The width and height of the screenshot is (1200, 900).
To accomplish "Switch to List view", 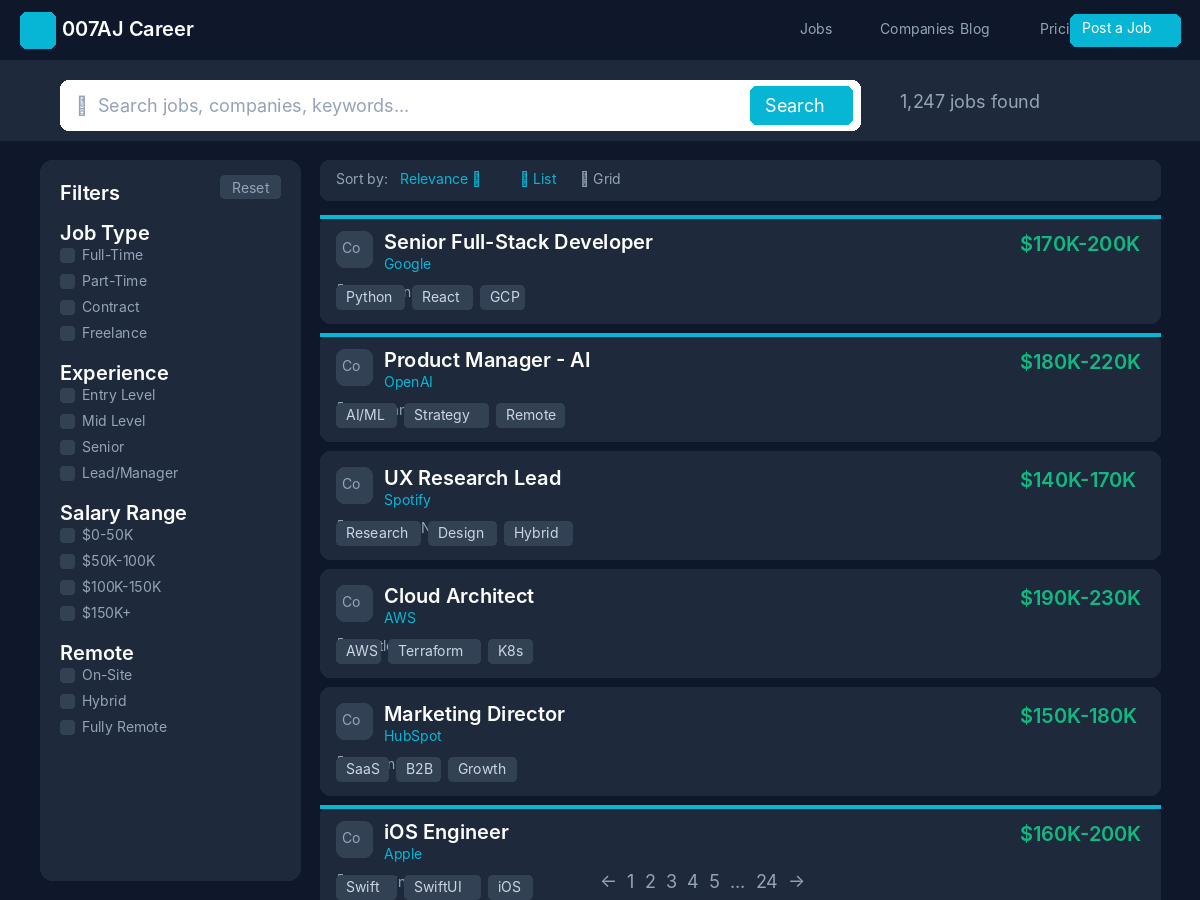I will pyautogui.click(x=539, y=179).
